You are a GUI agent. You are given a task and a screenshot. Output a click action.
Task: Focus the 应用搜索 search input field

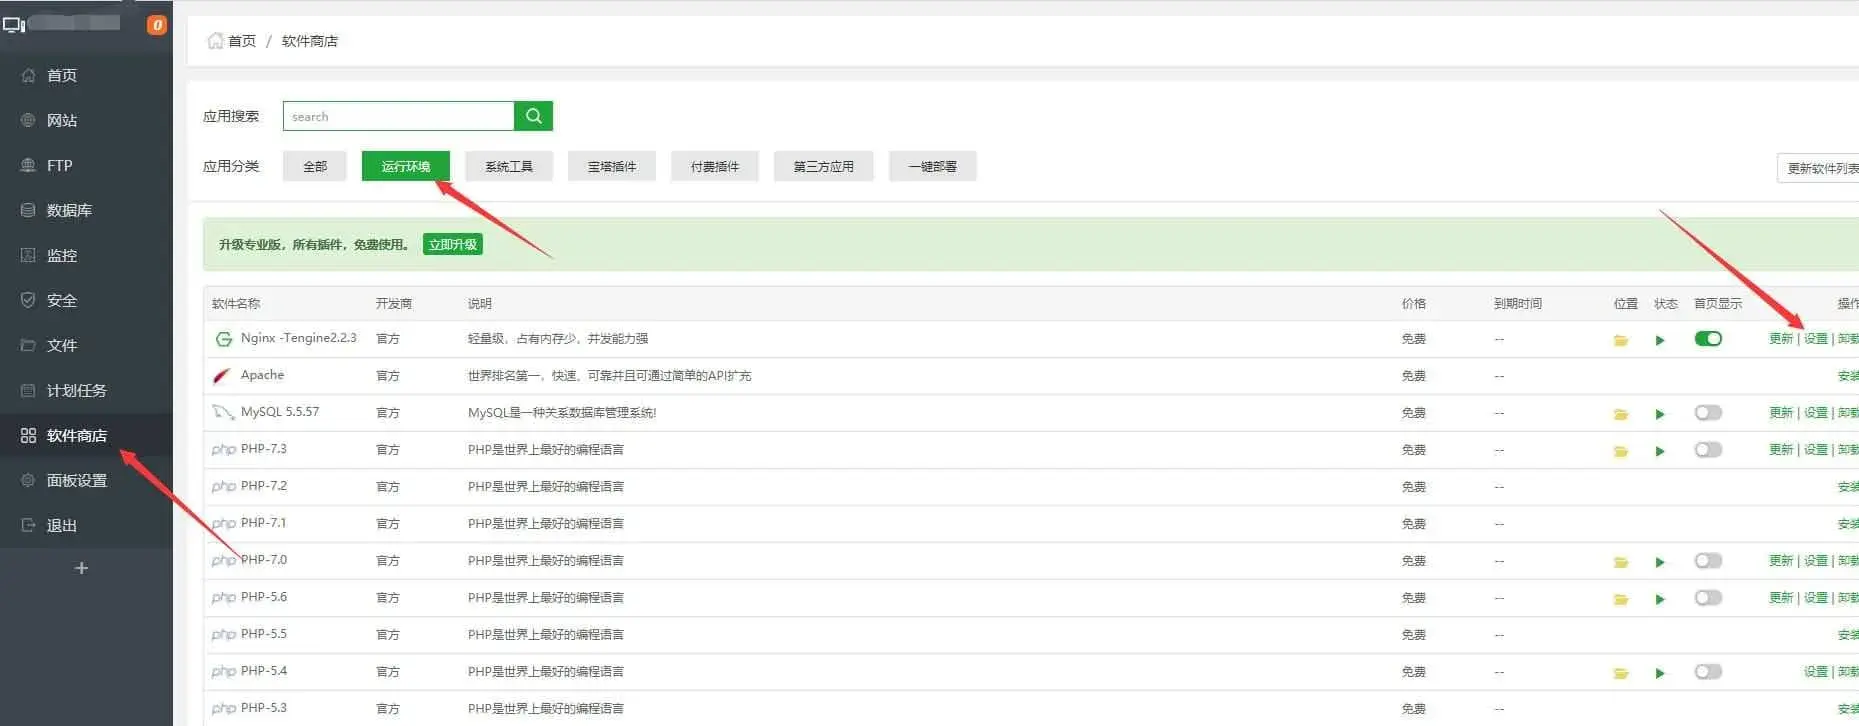pos(398,116)
